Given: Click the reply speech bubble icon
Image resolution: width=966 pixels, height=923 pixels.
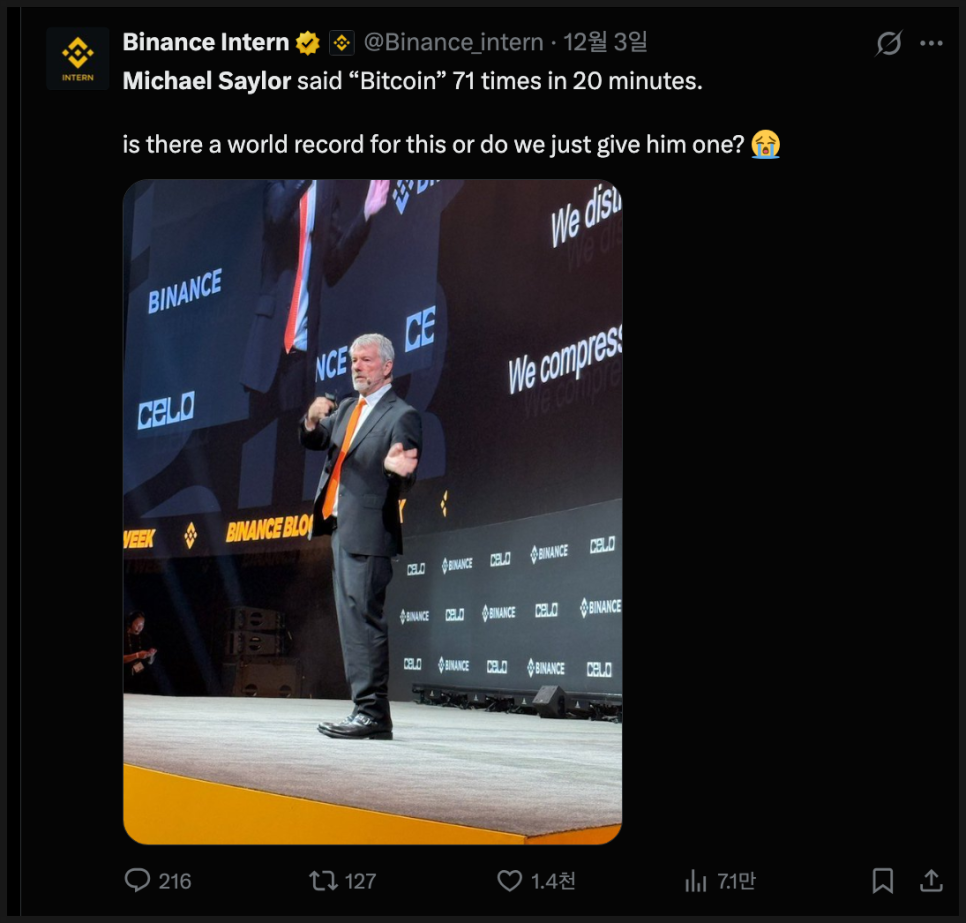Looking at the screenshot, I should point(137,880).
